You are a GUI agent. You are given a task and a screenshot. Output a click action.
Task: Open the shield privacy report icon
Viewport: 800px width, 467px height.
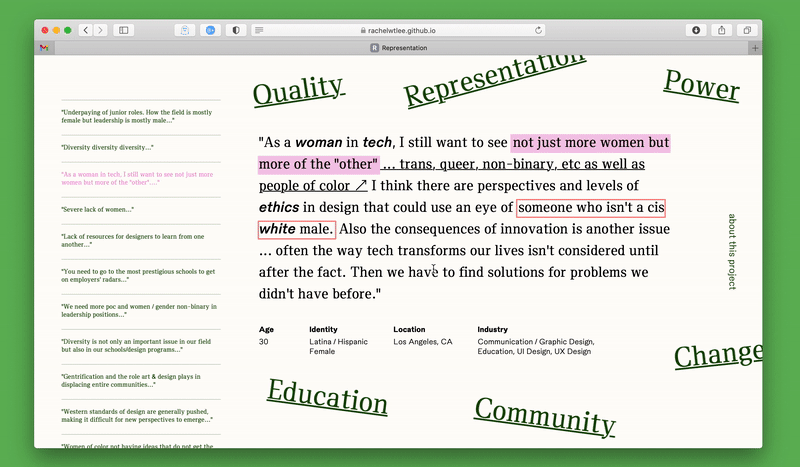(x=236, y=30)
